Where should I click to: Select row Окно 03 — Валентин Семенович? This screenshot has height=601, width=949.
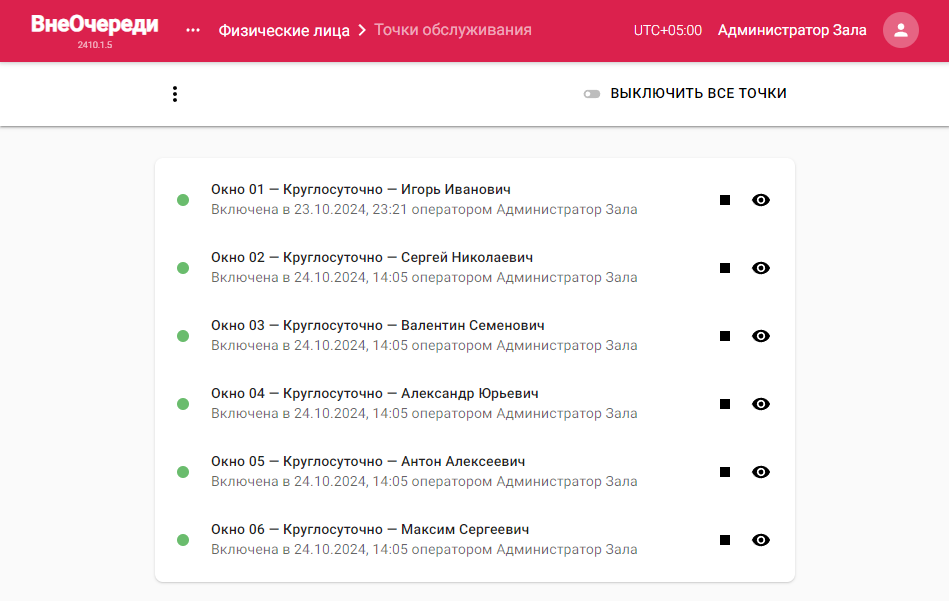coord(474,336)
